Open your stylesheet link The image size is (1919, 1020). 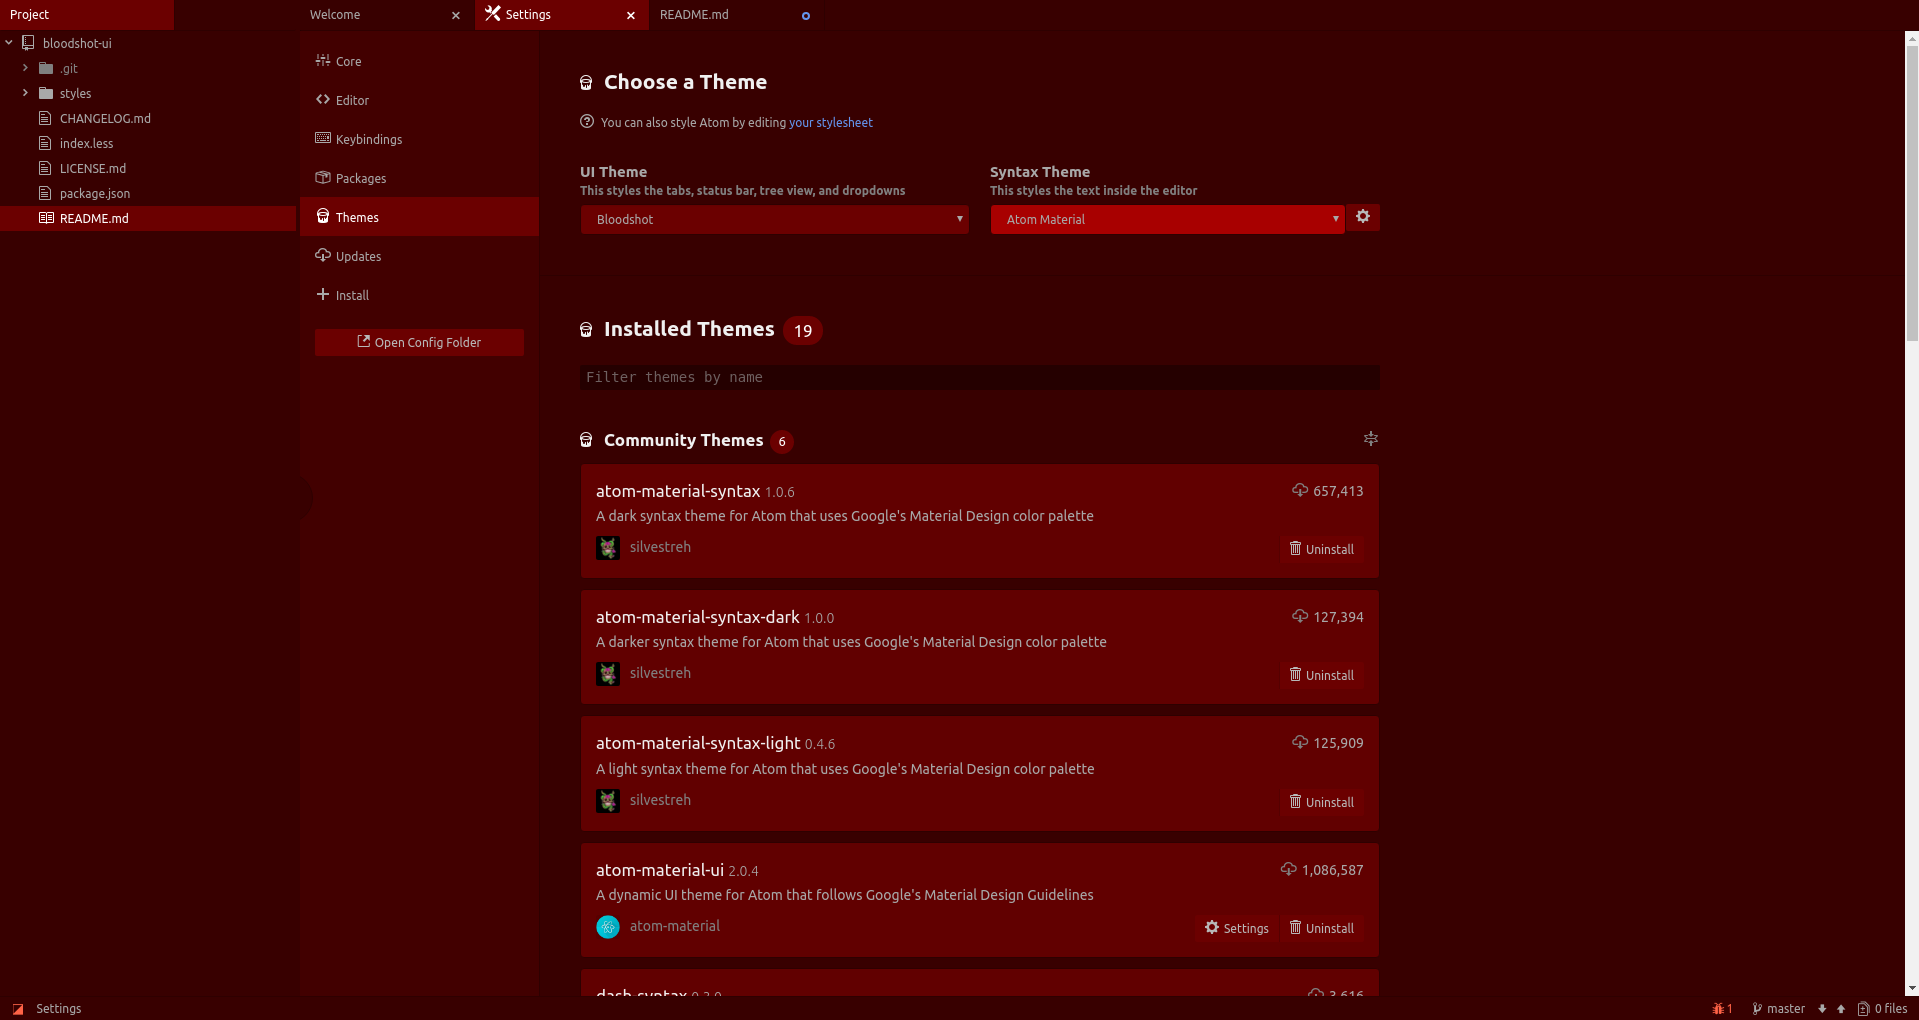click(x=831, y=122)
